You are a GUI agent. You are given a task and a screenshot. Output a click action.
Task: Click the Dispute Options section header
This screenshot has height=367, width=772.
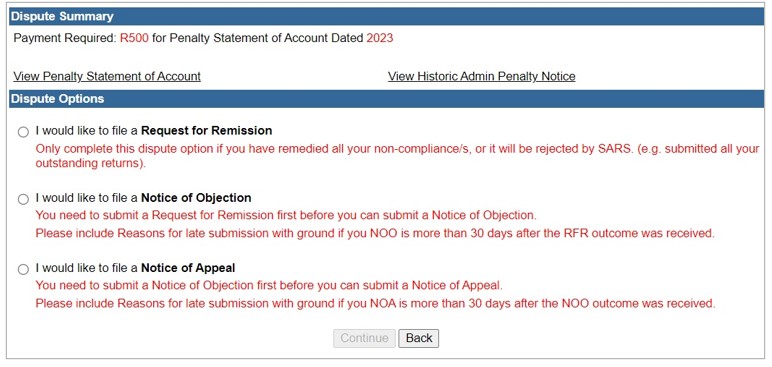386,99
